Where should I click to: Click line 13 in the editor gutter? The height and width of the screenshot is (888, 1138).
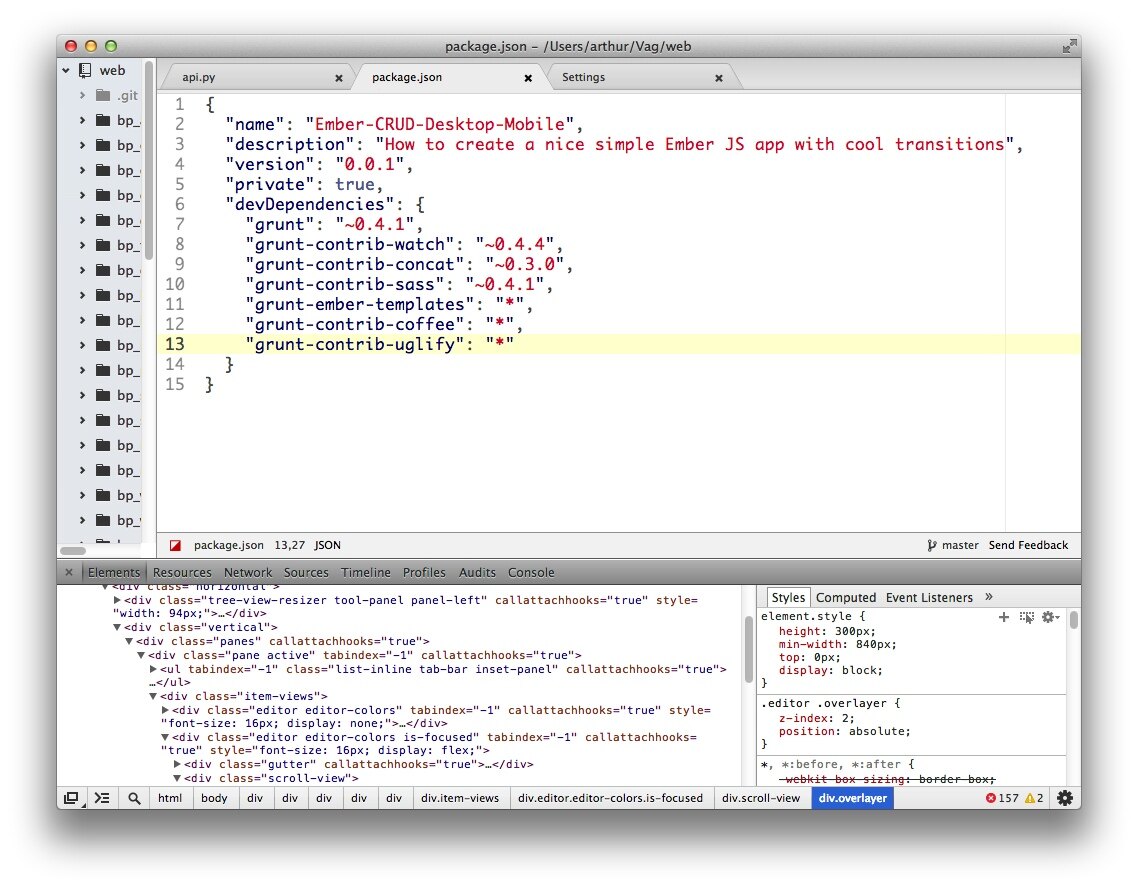click(x=175, y=345)
